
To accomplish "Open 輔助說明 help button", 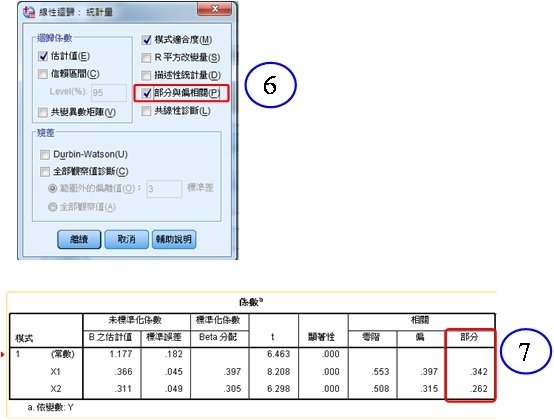I will pos(174,239).
